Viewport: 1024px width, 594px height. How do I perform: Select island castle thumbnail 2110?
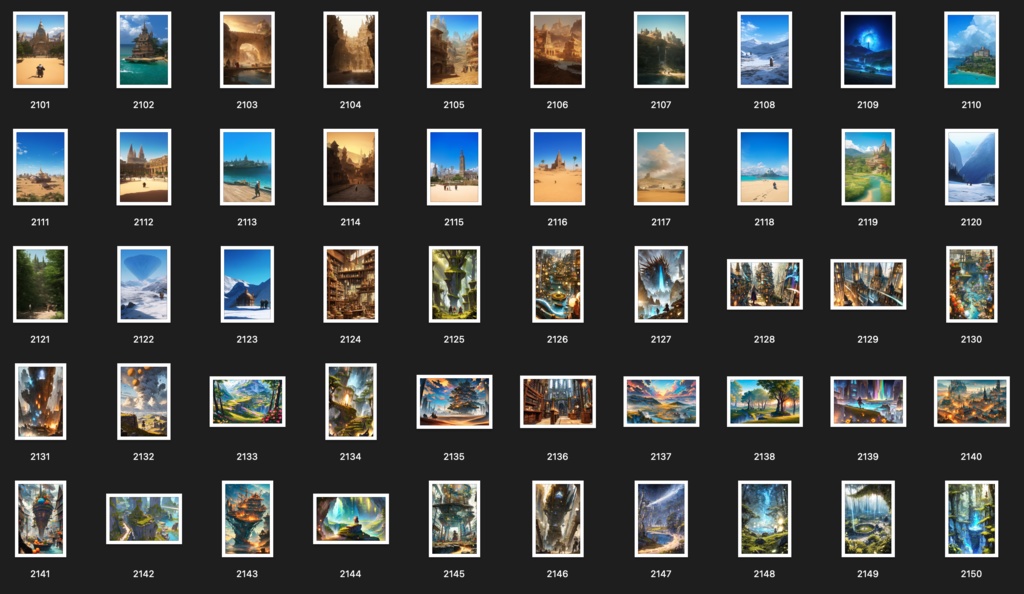[x=971, y=50]
